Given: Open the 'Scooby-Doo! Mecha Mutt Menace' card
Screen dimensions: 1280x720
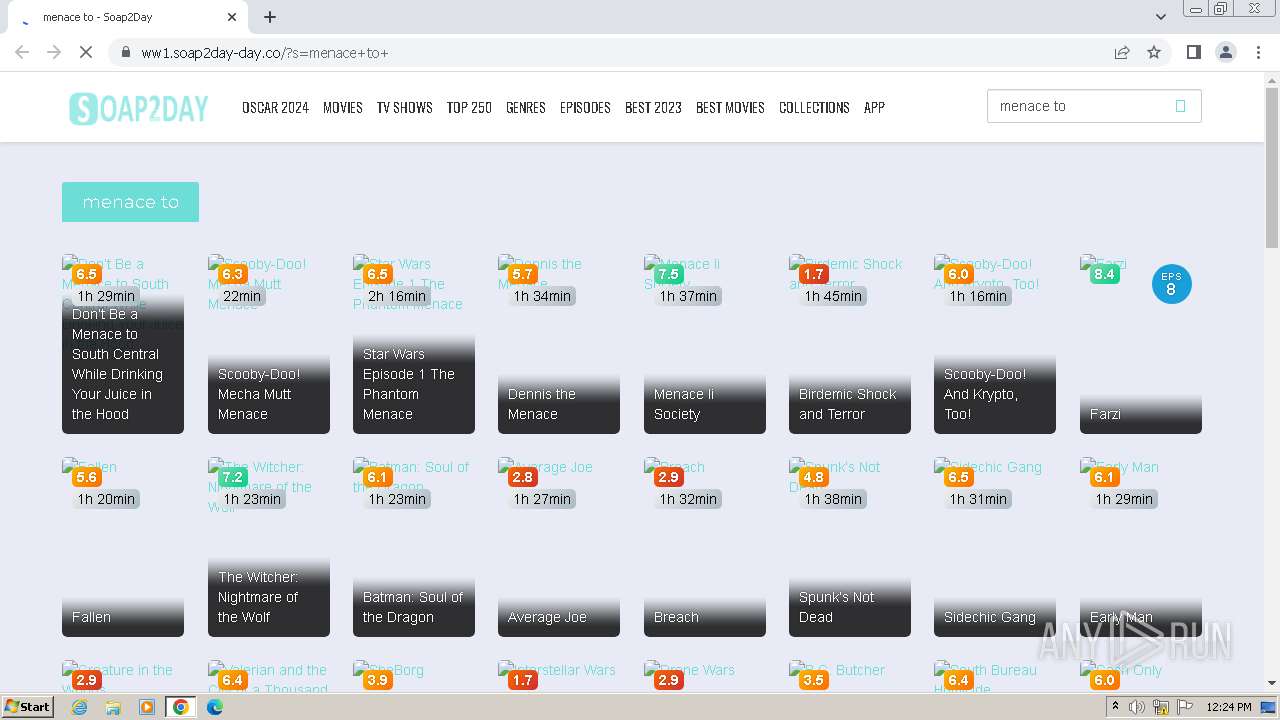Looking at the screenshot, I should click(269, 344).
